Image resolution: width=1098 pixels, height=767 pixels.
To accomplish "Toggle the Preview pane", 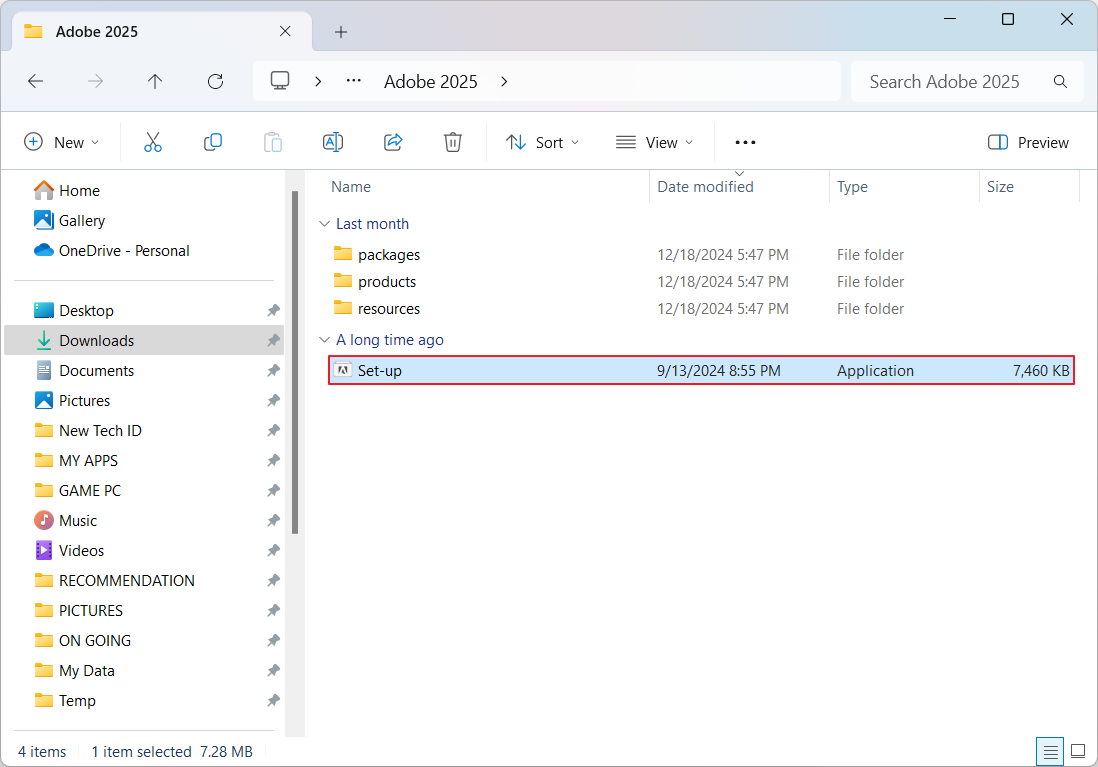I will pyautogui.click(x=1028, y=142).
